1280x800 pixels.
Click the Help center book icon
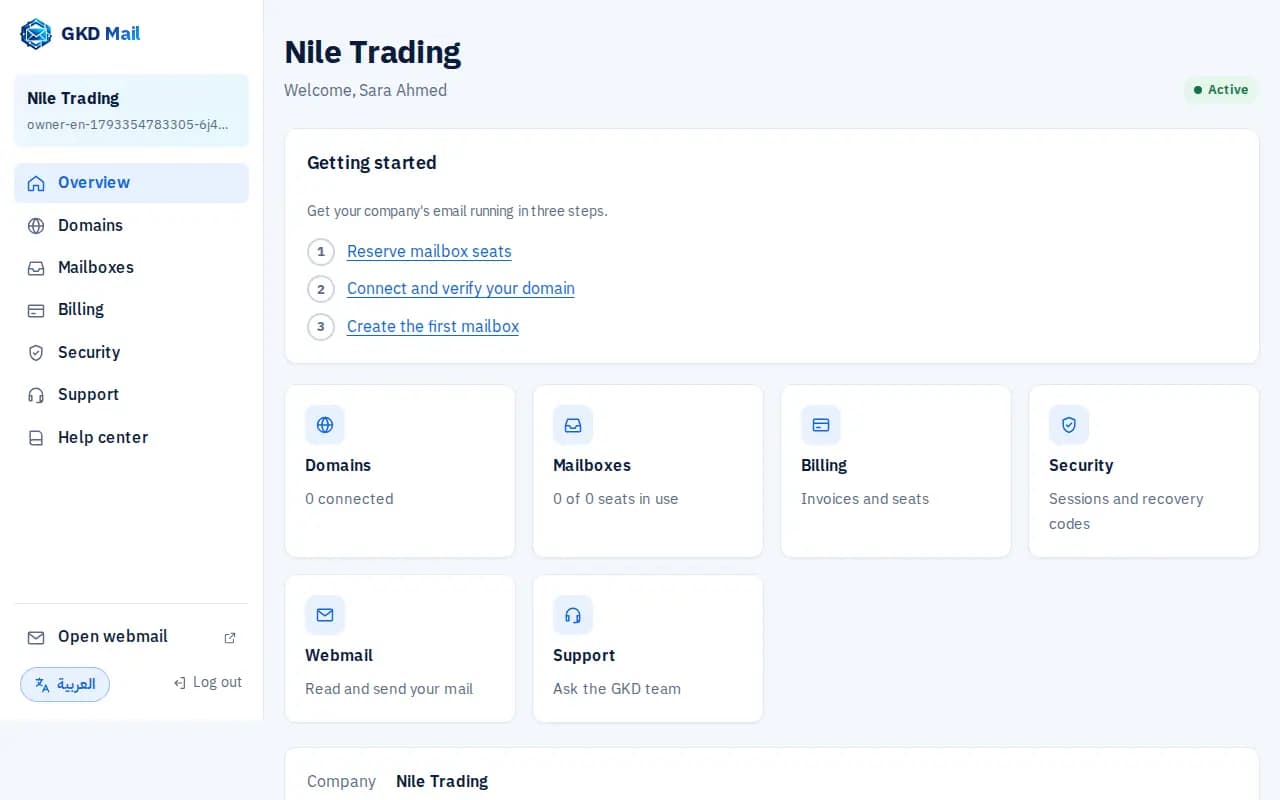tap(36, 438)
